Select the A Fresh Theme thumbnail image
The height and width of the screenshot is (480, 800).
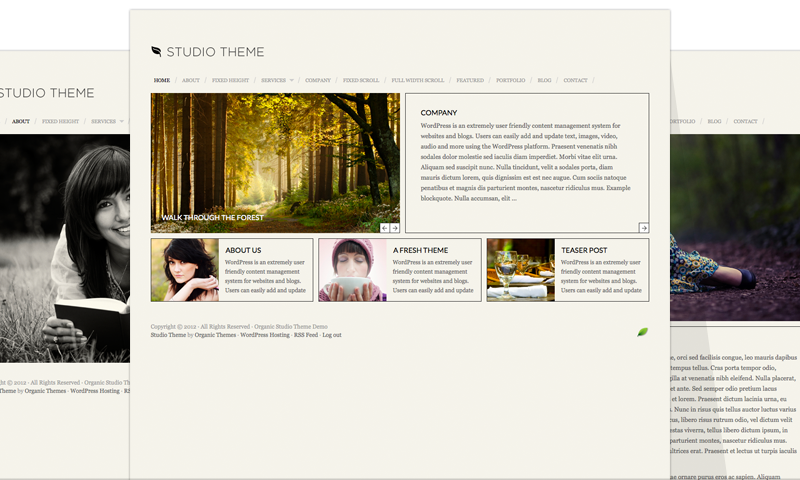[352, 270]
